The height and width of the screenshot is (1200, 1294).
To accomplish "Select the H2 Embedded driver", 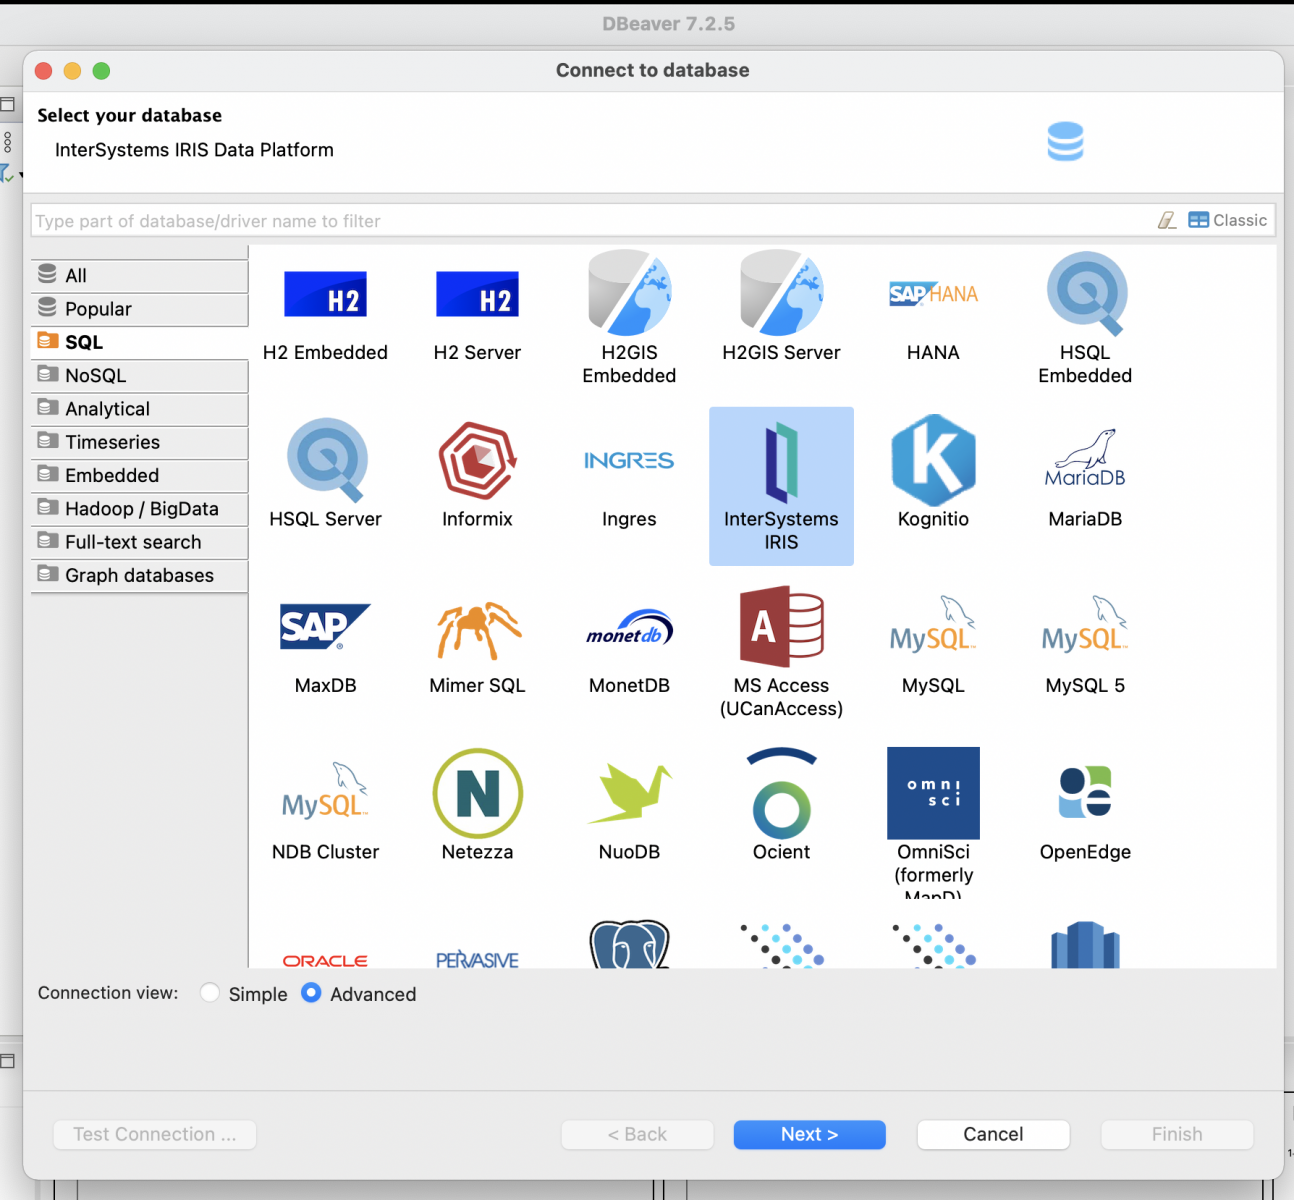I will 325,315.
